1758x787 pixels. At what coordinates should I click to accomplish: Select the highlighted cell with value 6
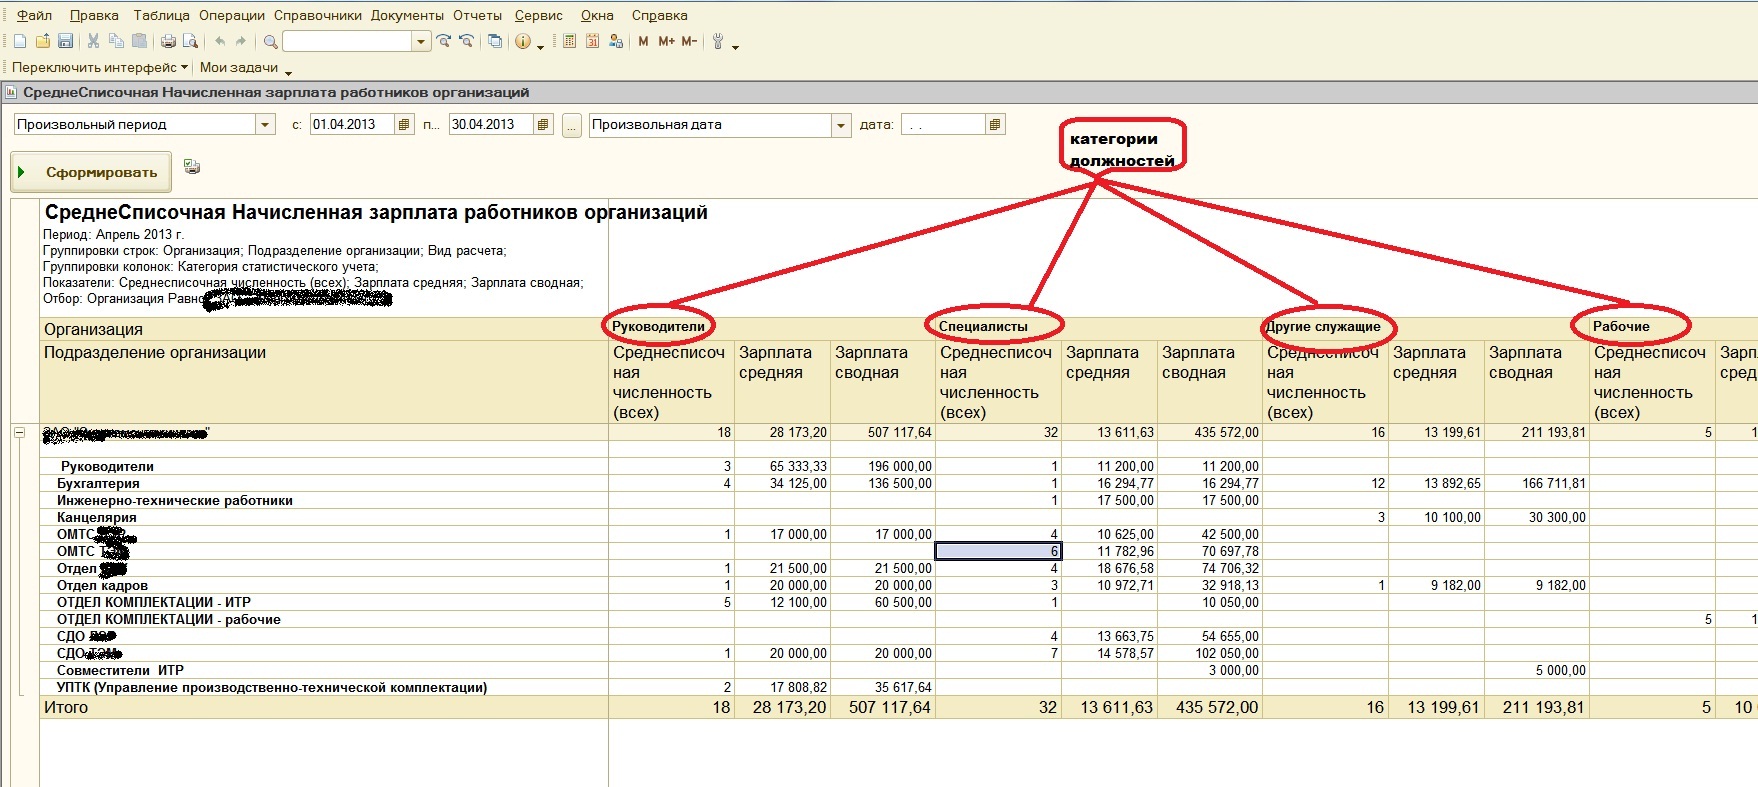(998, 551)
